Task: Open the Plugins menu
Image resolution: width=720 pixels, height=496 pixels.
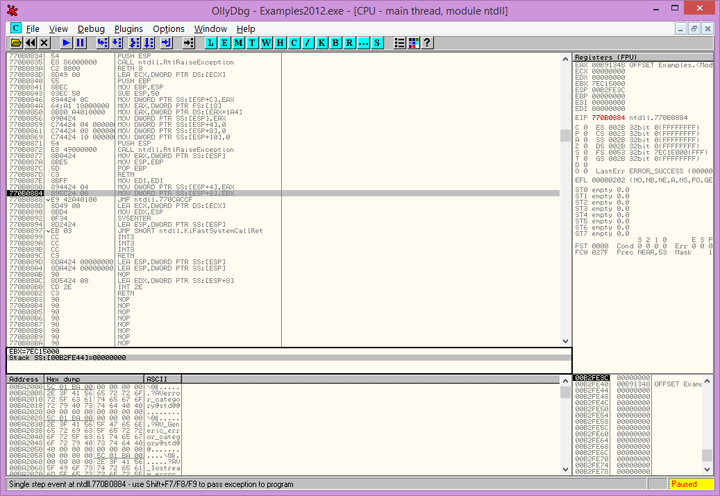Action: pos(129,29)
